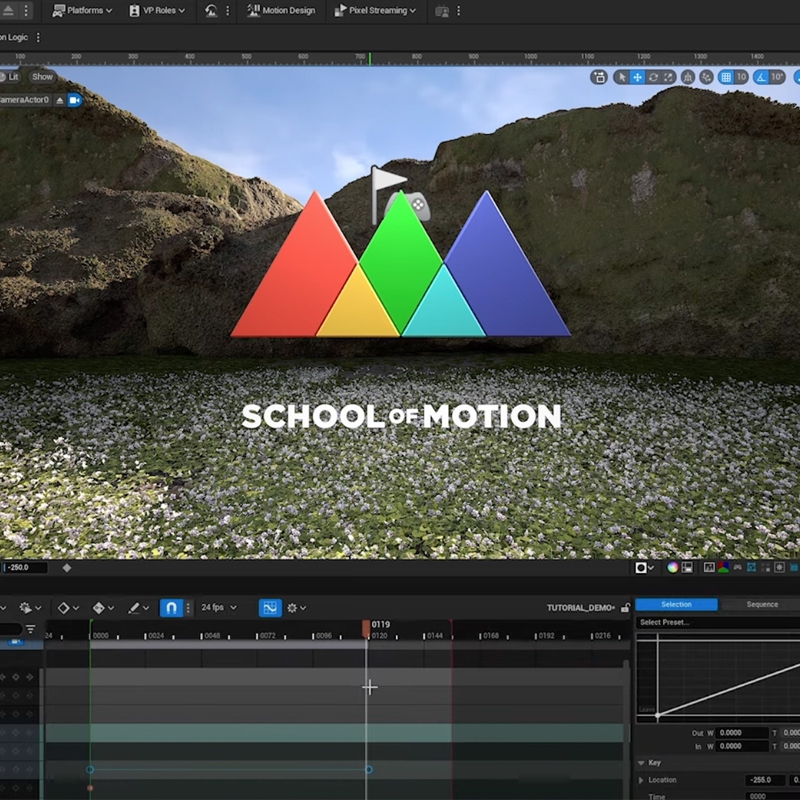Activate the Rotate tool in viewport
The image size is (800, 800).
(653, 77)
